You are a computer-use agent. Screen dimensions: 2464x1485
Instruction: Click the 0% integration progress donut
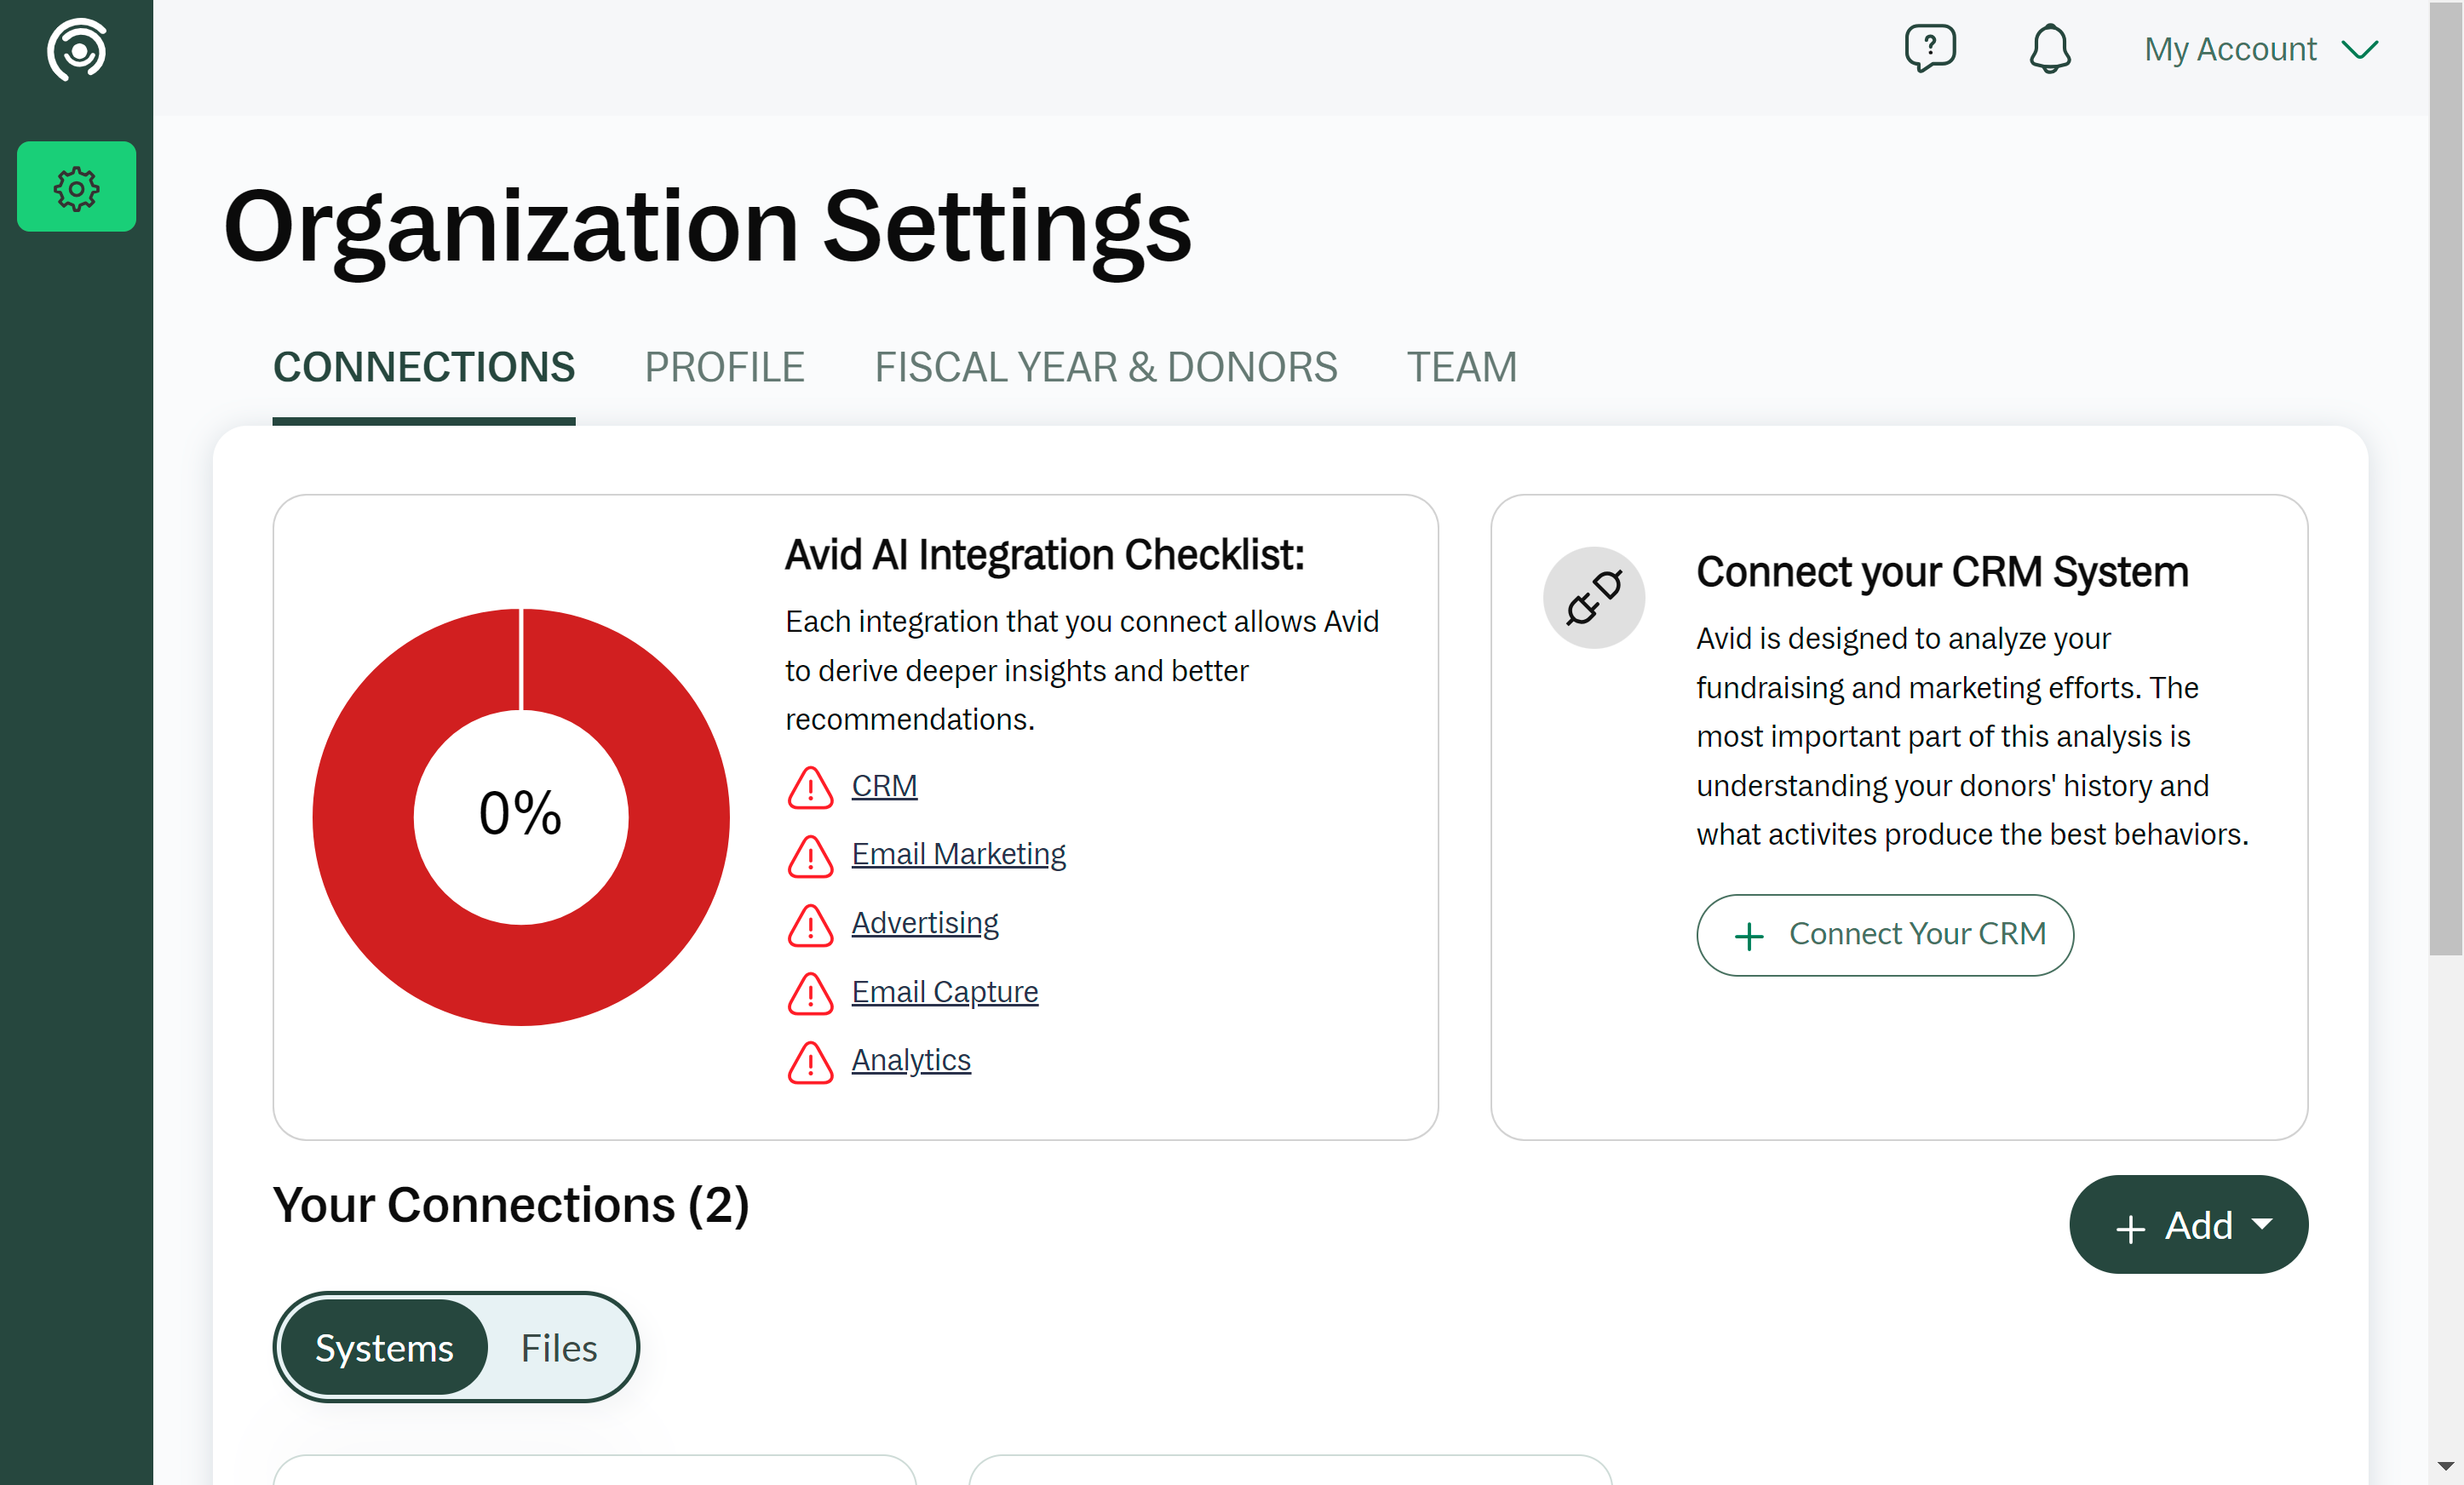point(520,816)
